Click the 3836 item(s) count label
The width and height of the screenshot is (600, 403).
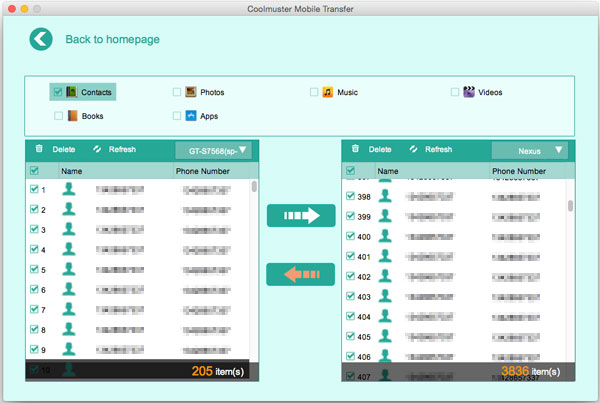point(530,371)
